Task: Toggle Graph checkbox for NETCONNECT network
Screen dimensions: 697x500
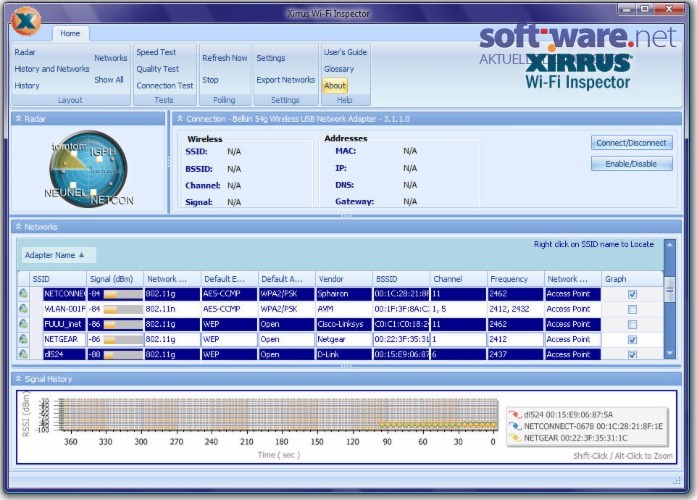Action: tap(632, 294)
